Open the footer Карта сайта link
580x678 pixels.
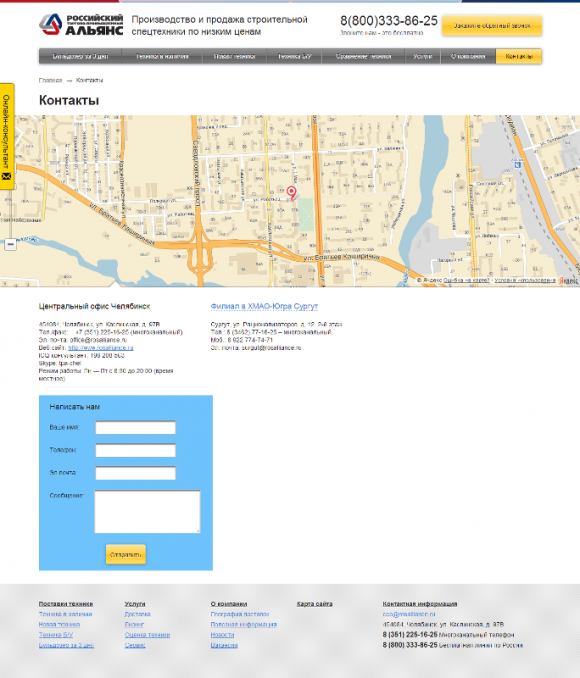point(314,604)
